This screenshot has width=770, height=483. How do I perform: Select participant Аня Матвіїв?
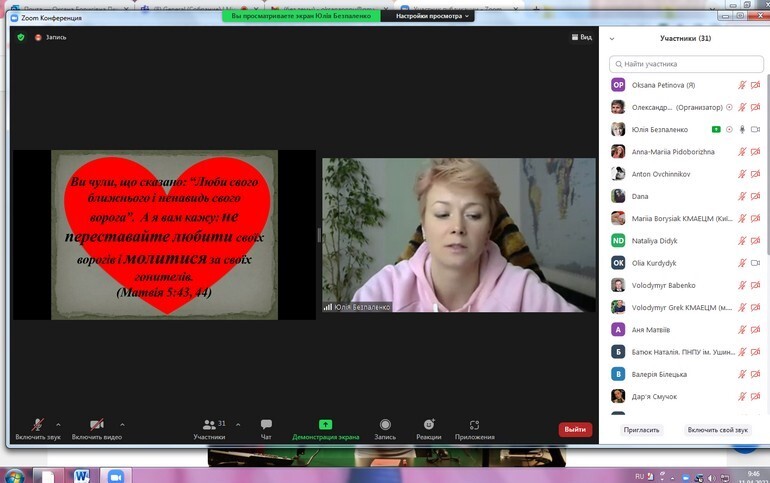click(686, 330)
